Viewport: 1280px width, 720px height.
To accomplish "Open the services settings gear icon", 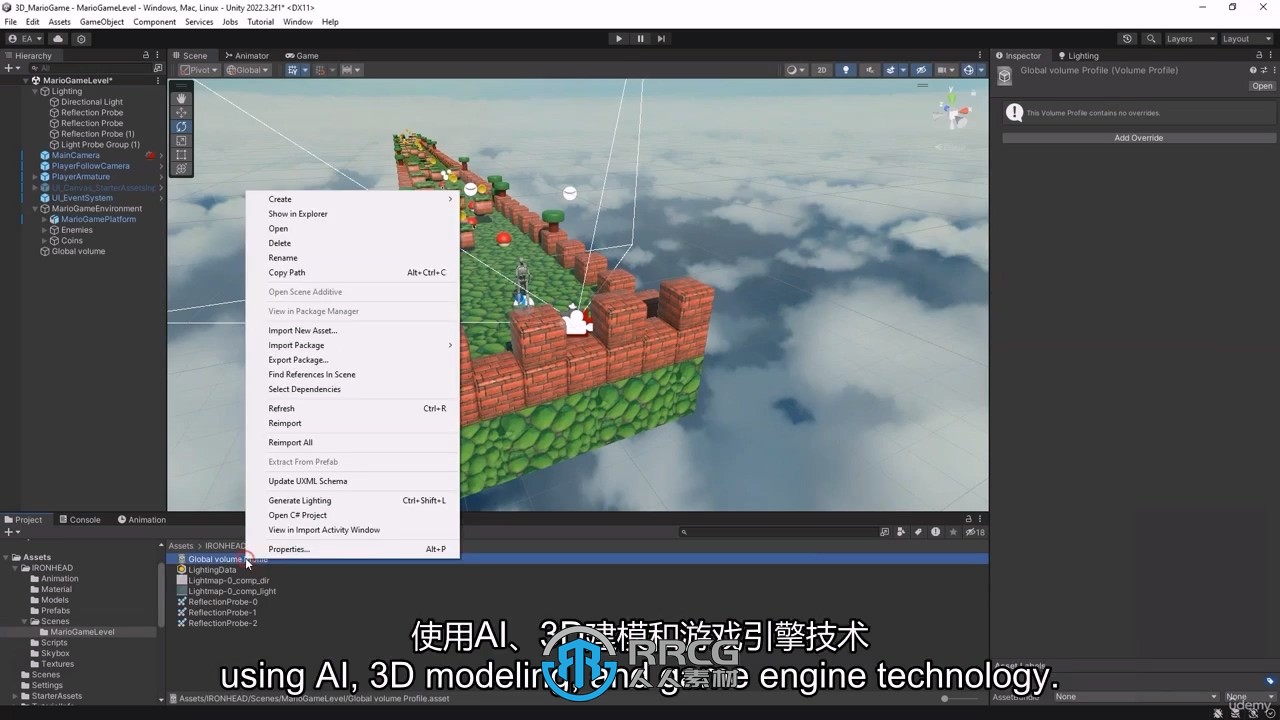I will coord(81,39).
